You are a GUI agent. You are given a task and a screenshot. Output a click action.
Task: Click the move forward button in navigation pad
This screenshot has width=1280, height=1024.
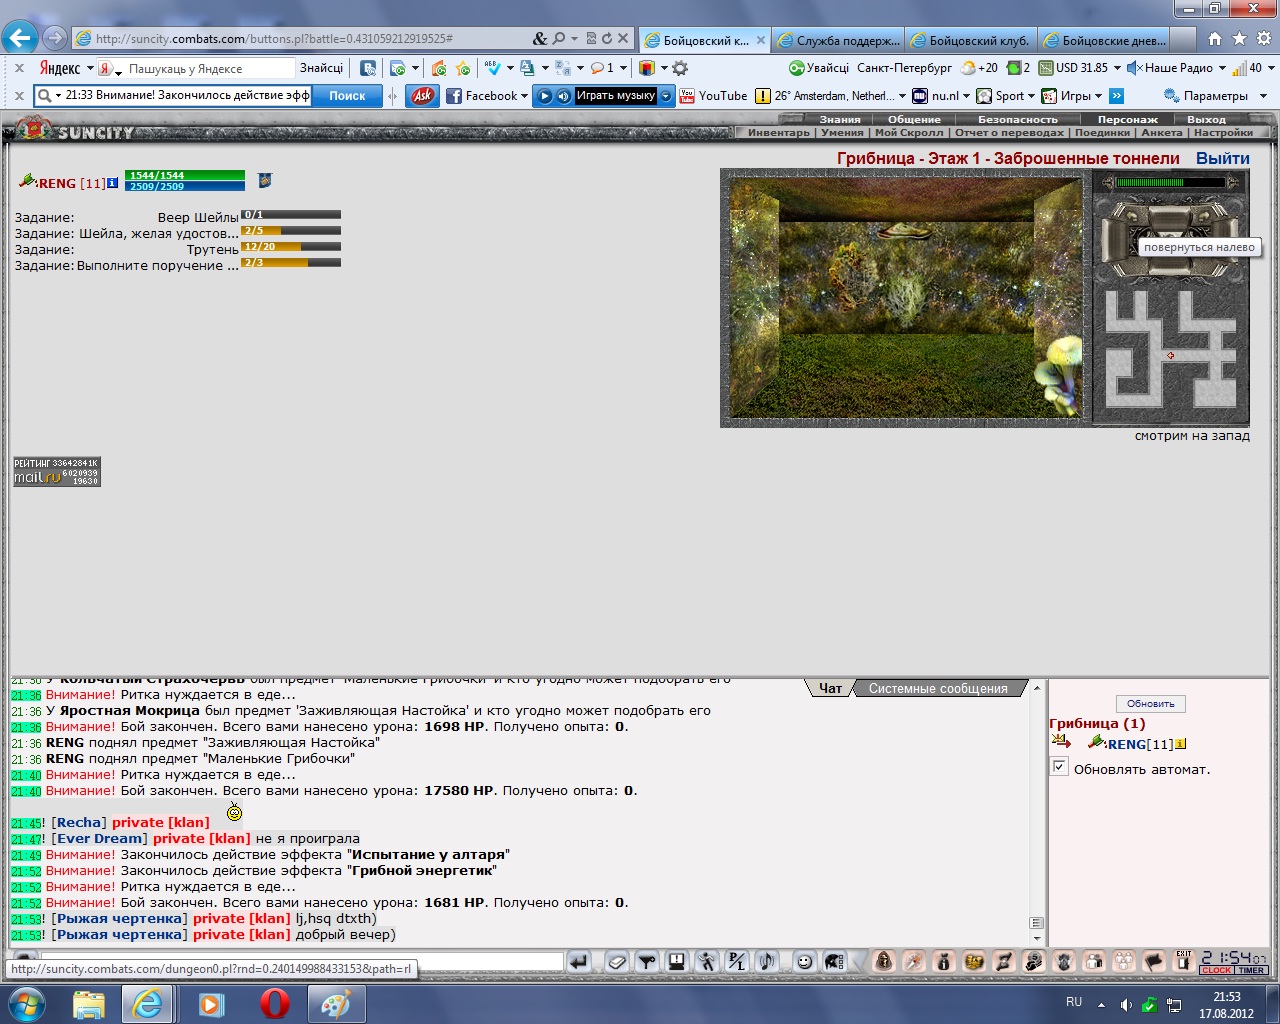[1171, 218]
